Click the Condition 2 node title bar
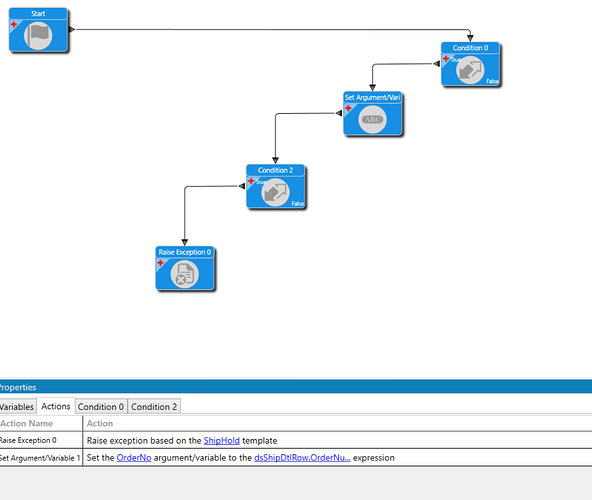This screenshot has height=500, width=592. click(x=276, y=170)
